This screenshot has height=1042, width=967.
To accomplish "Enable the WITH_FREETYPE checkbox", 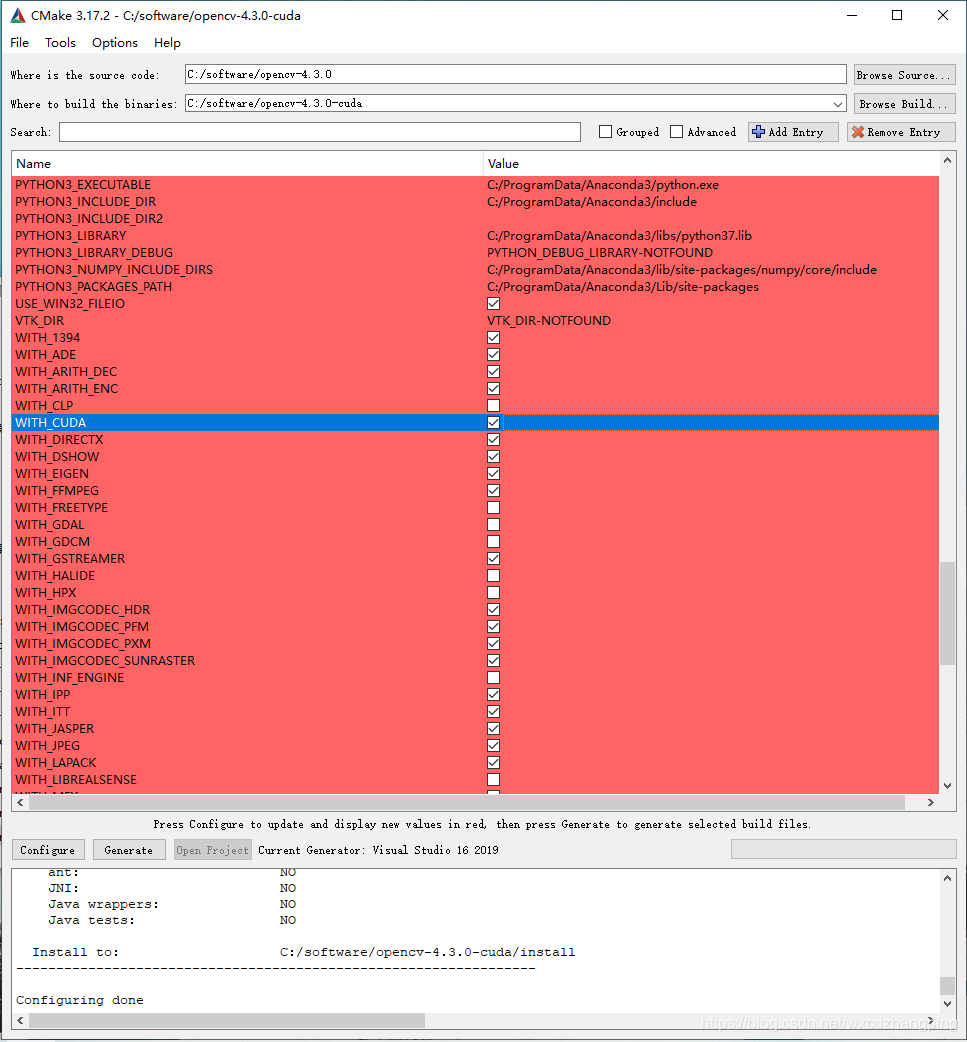I will pos(493,508).
